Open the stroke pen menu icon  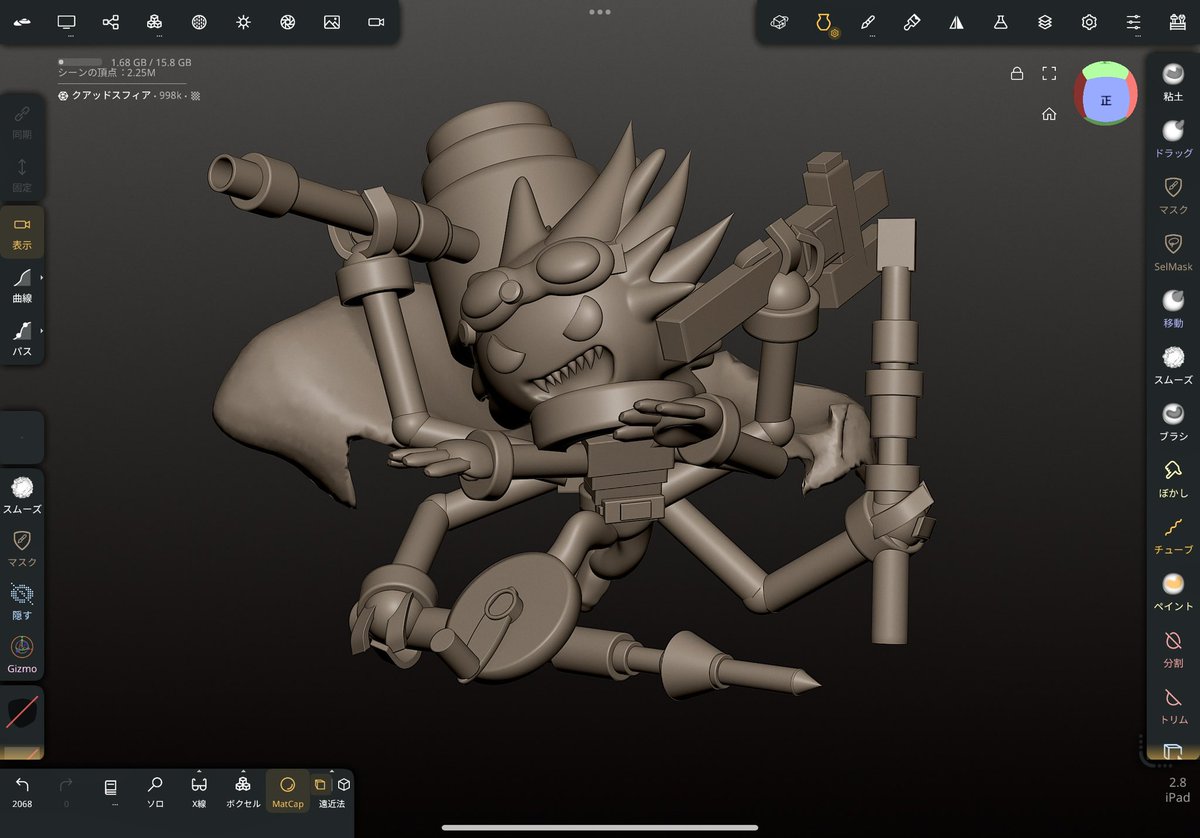coord(868,22)
